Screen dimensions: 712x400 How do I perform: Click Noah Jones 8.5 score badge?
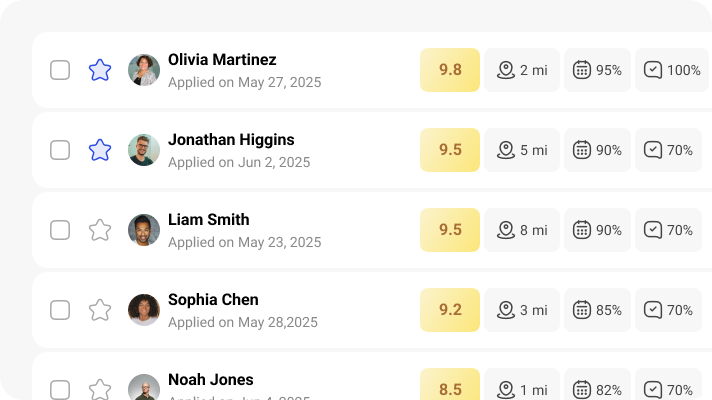(x=450, y=388)
